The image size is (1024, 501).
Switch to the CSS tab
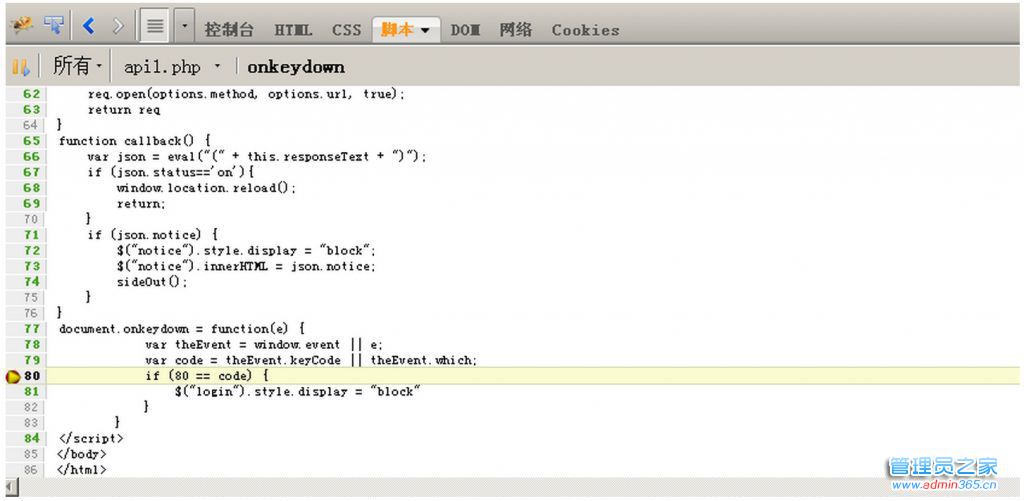(x=346, y=30)
